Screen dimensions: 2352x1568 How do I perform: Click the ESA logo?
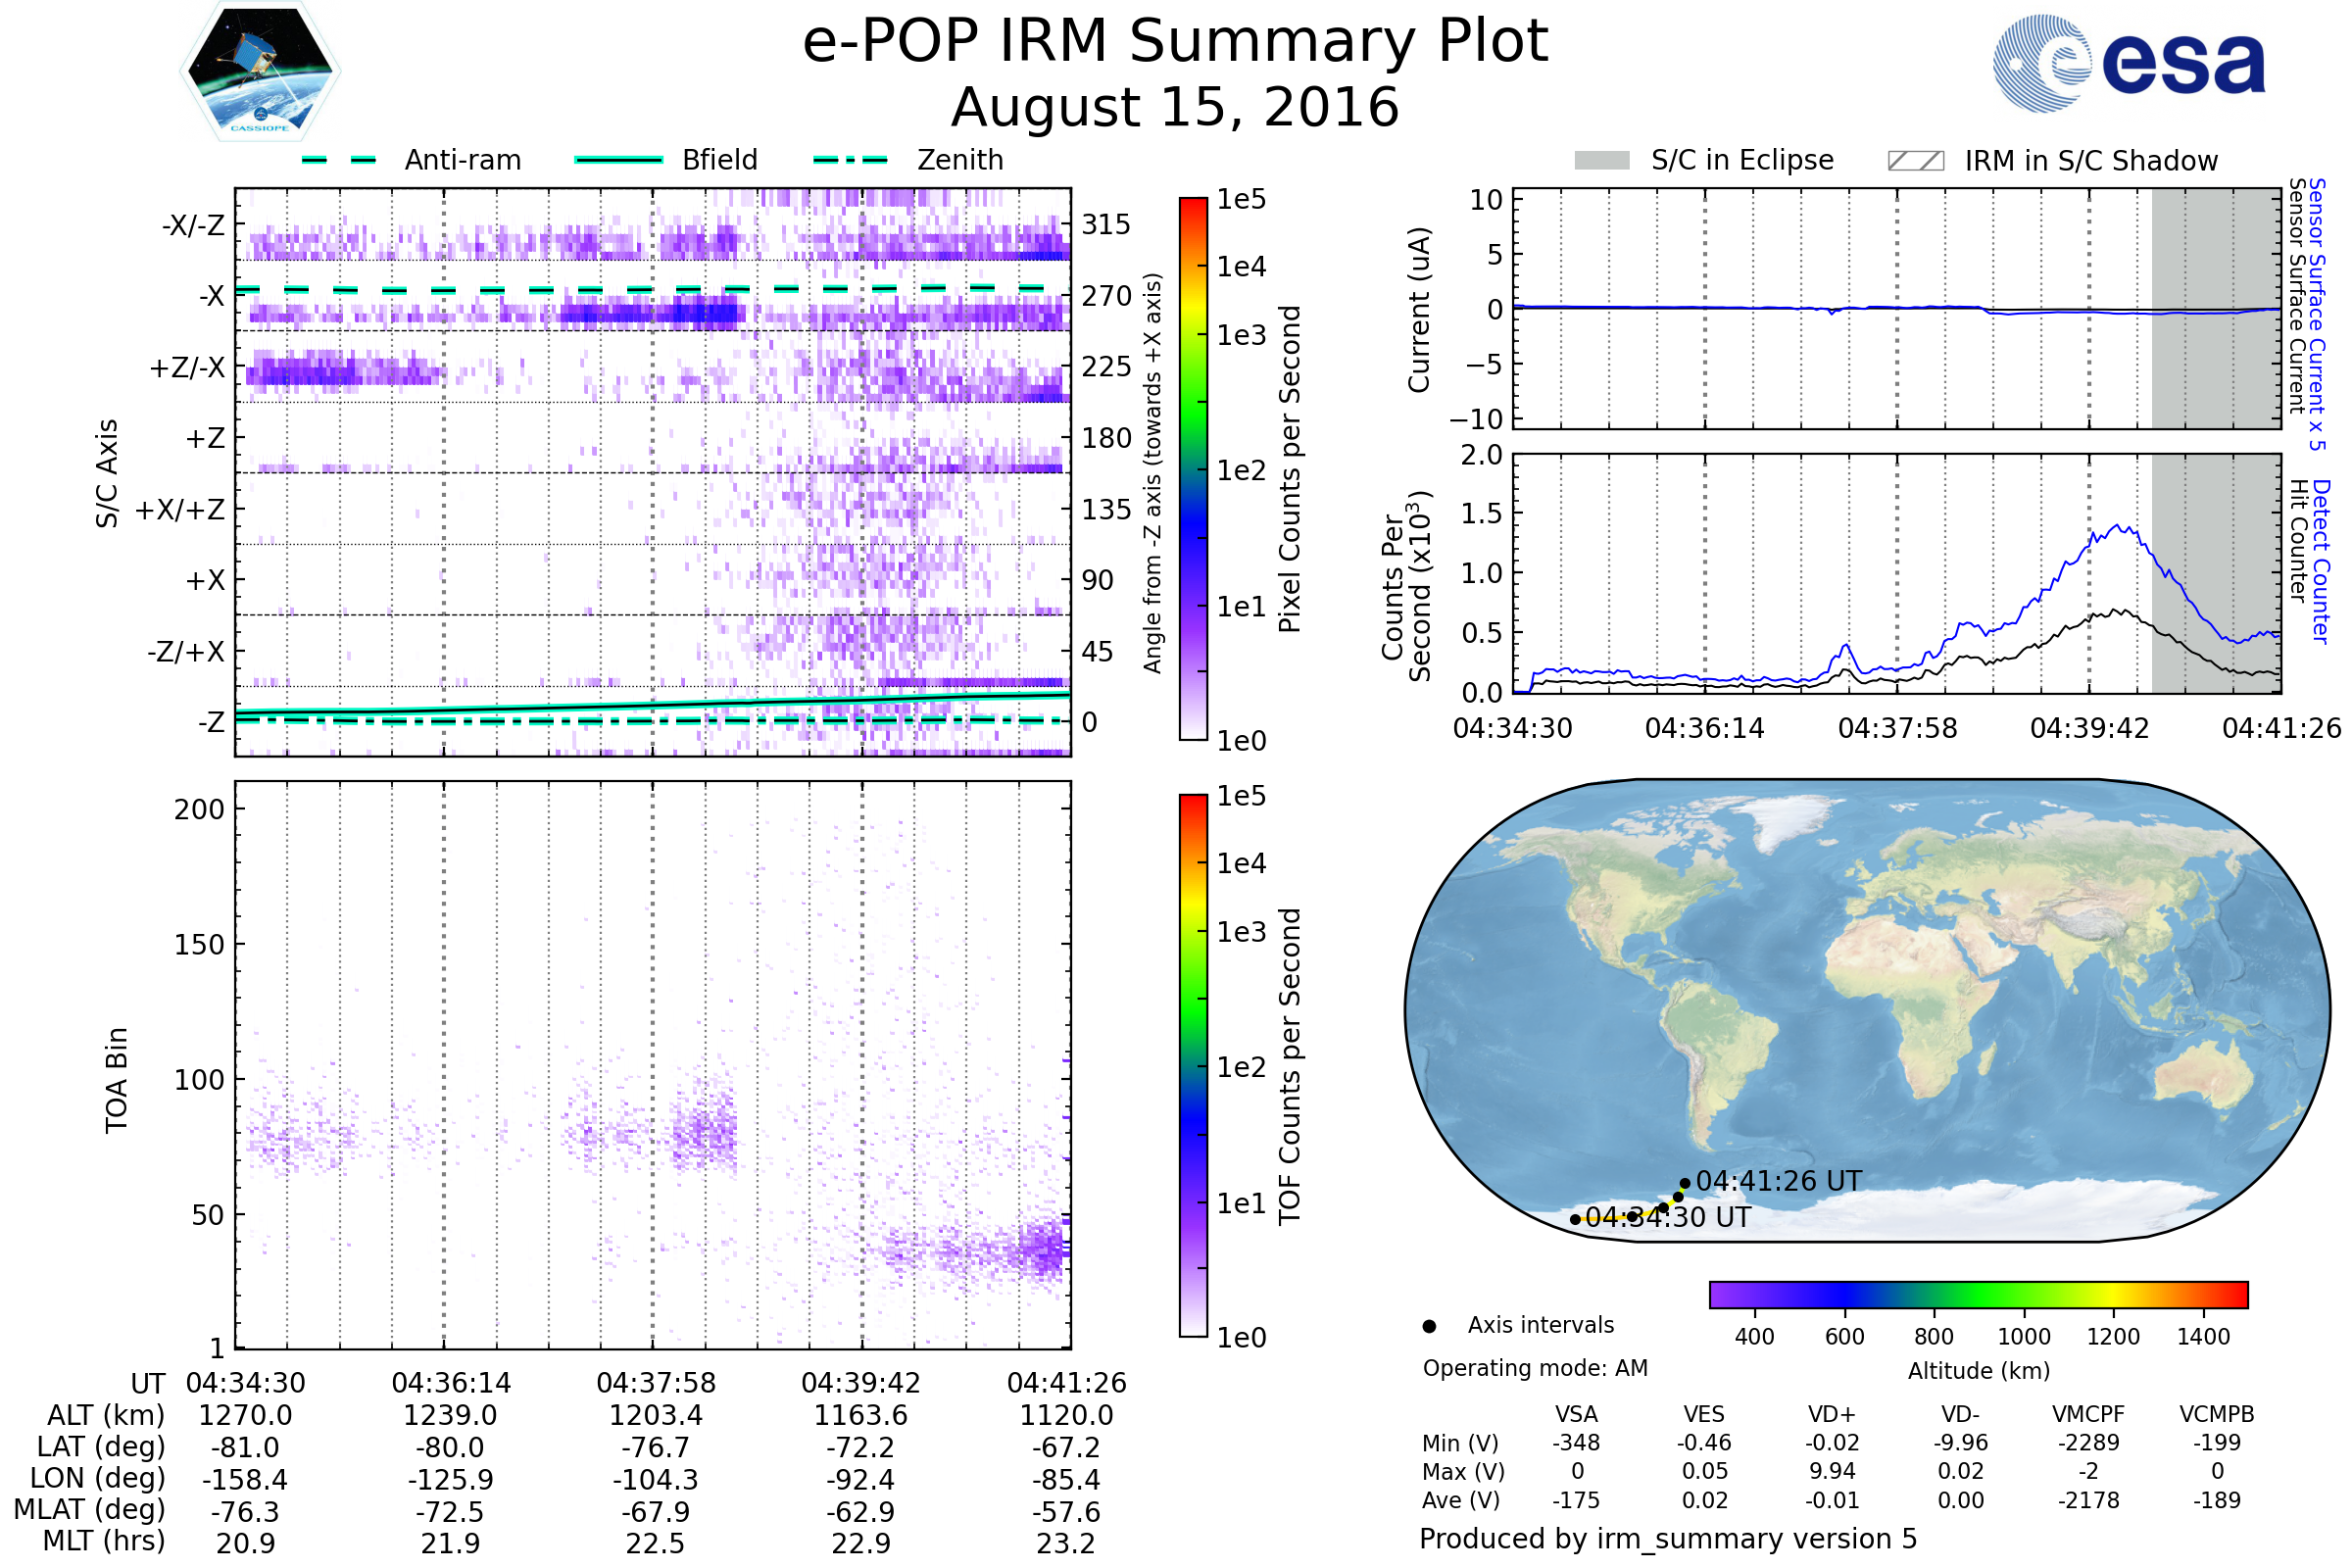pos(2128,64)
